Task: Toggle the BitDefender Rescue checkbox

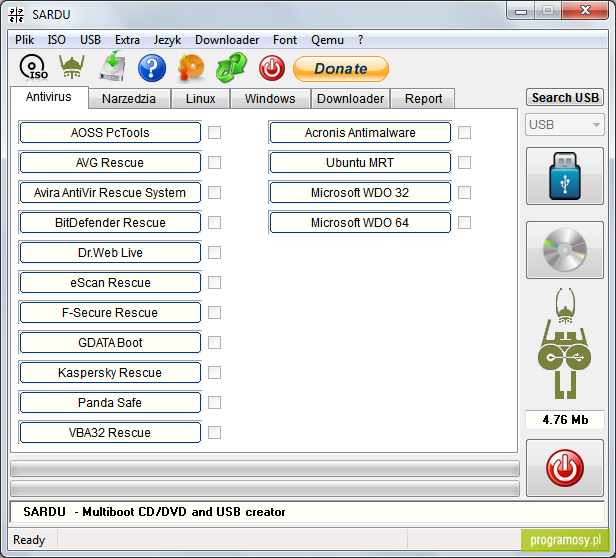Action: [x=214, y=222]
